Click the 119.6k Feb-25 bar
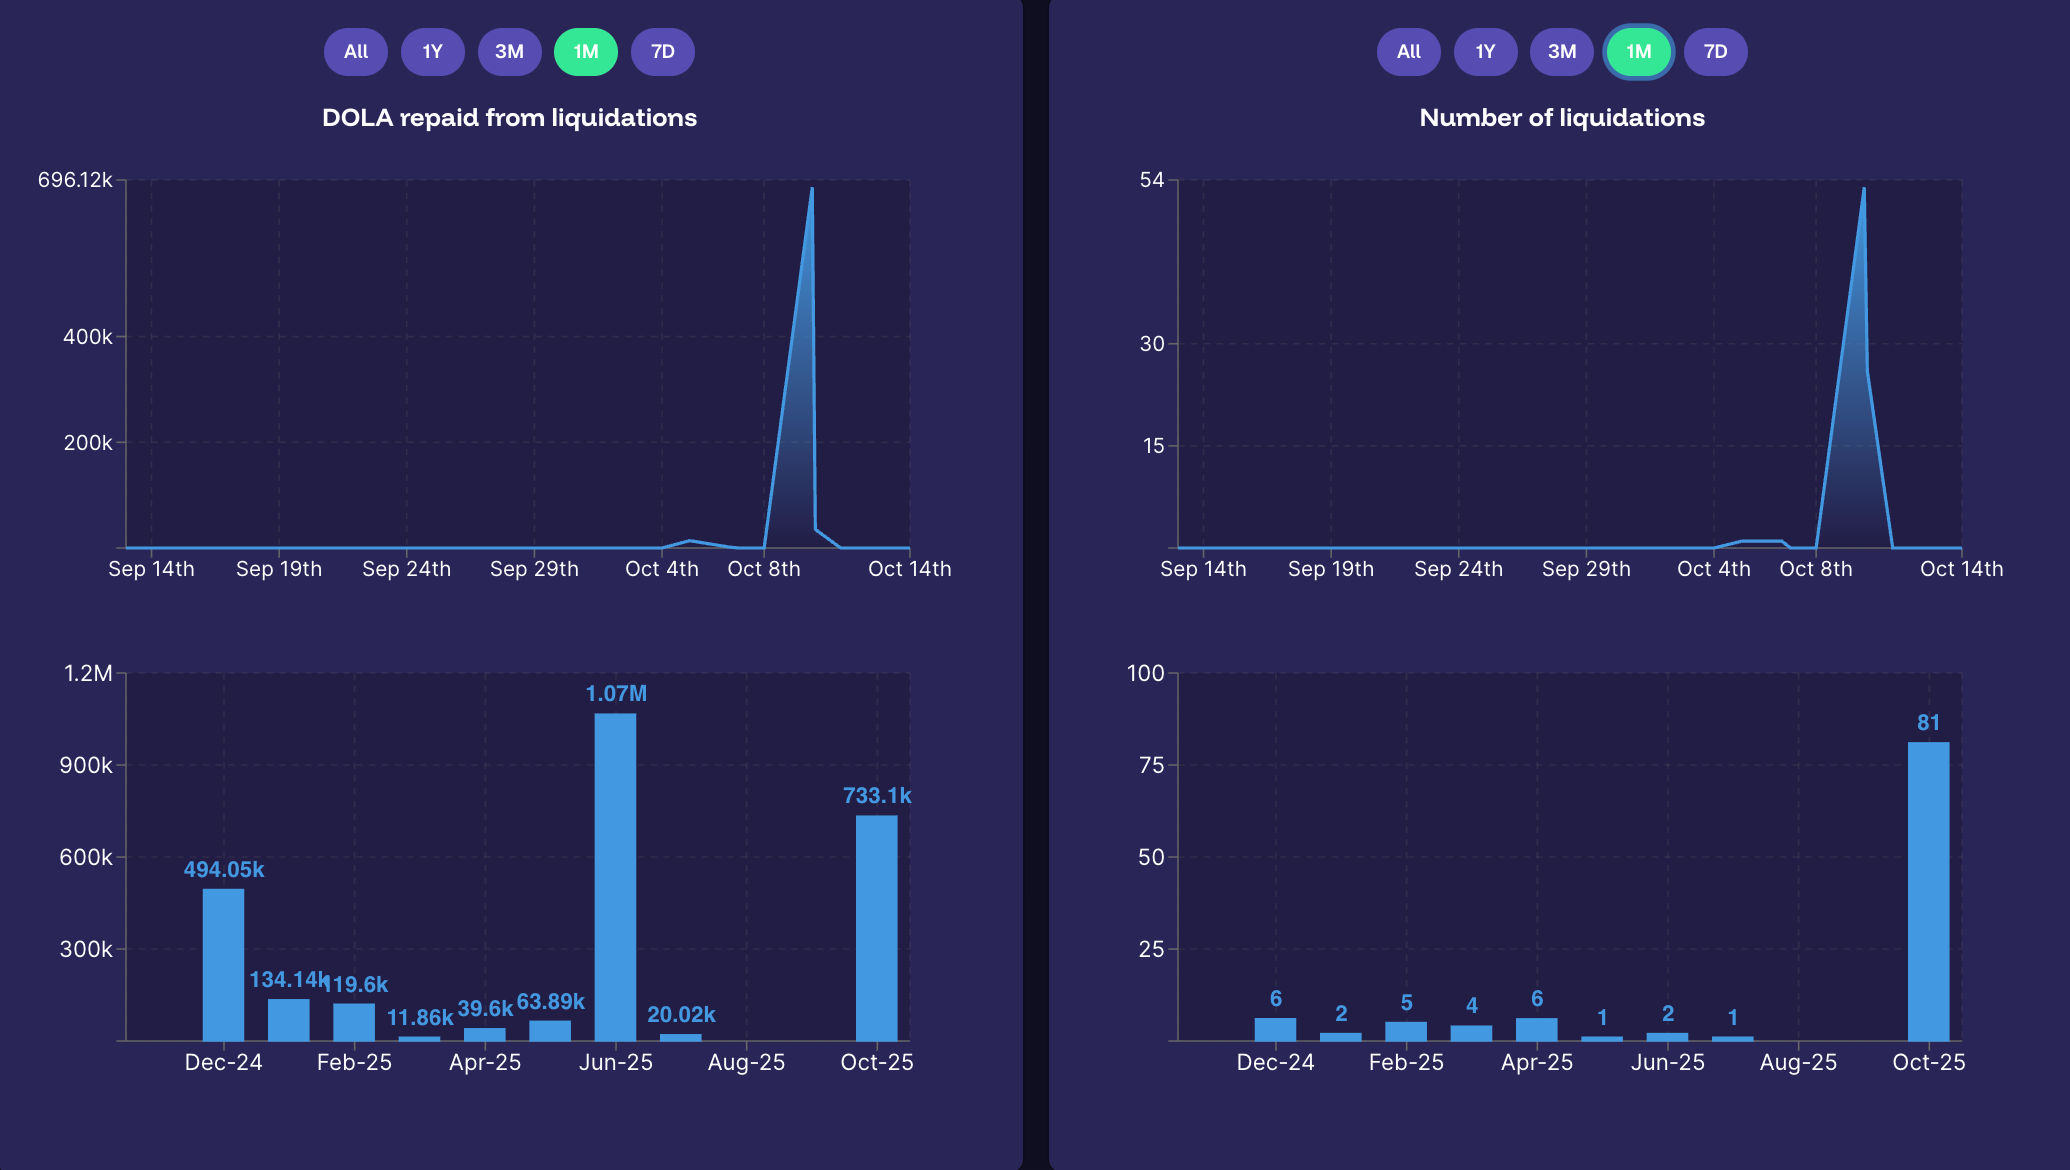The height and width of the screenshot is (1170, 2070). 354,1022
